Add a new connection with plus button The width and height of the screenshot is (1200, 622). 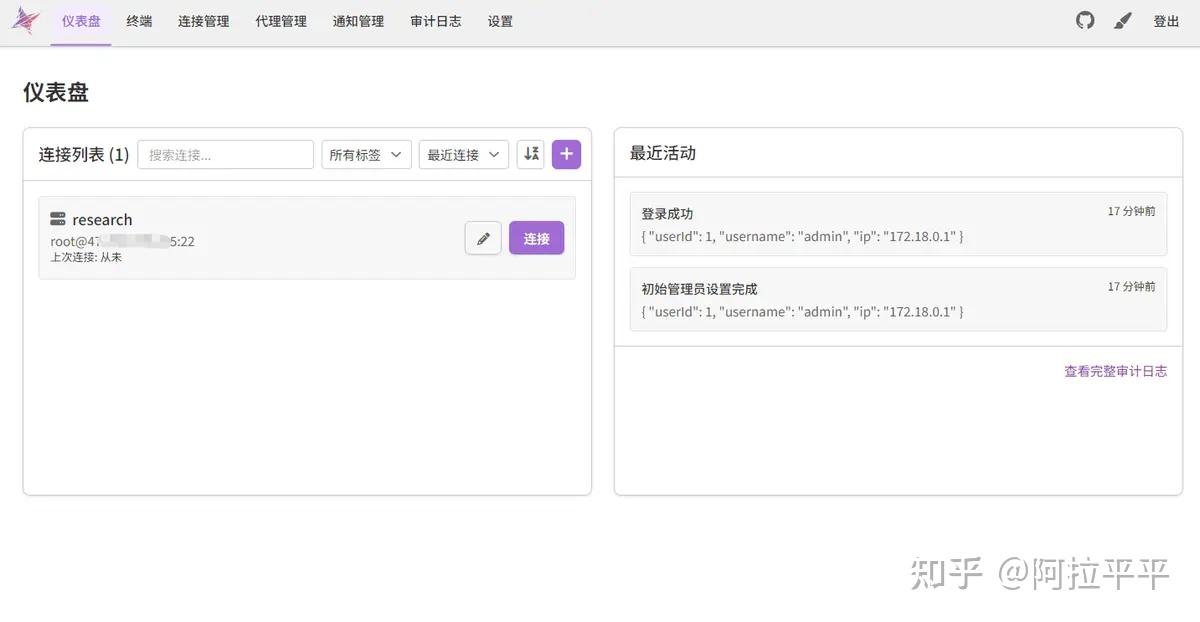tap(566, 154)
